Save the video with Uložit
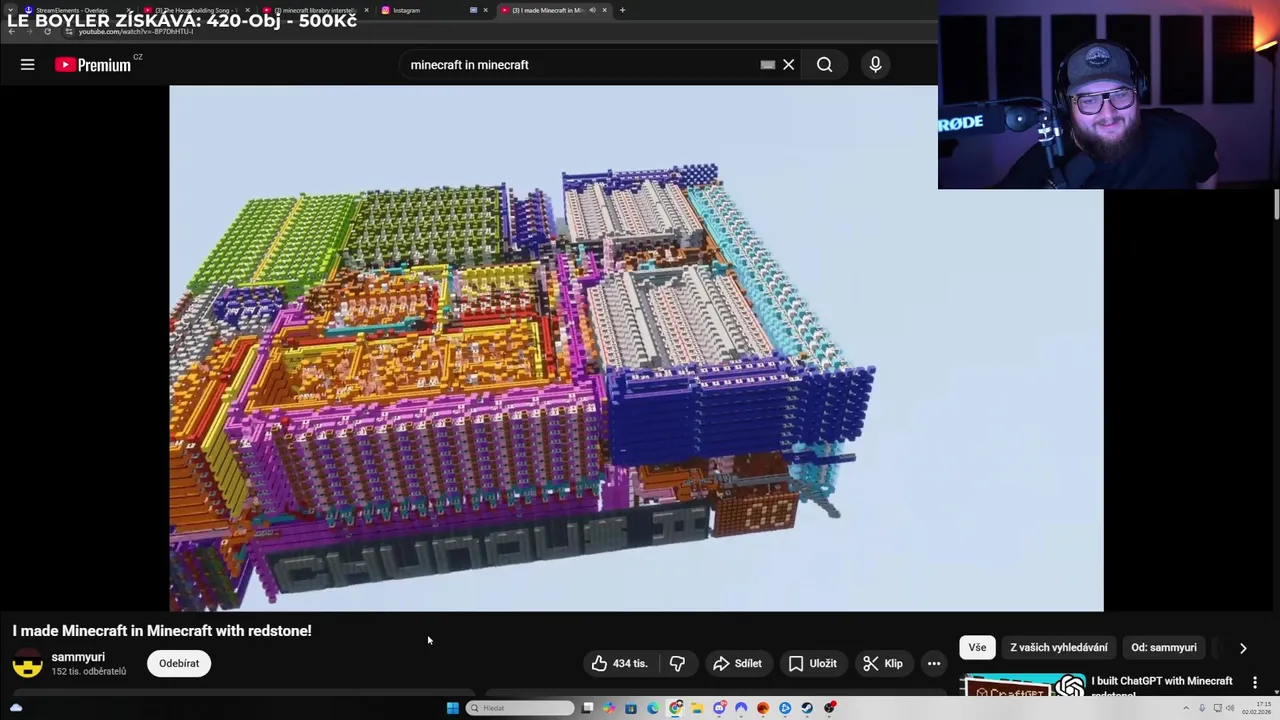The image size is (1280, 720). point(813,663)
